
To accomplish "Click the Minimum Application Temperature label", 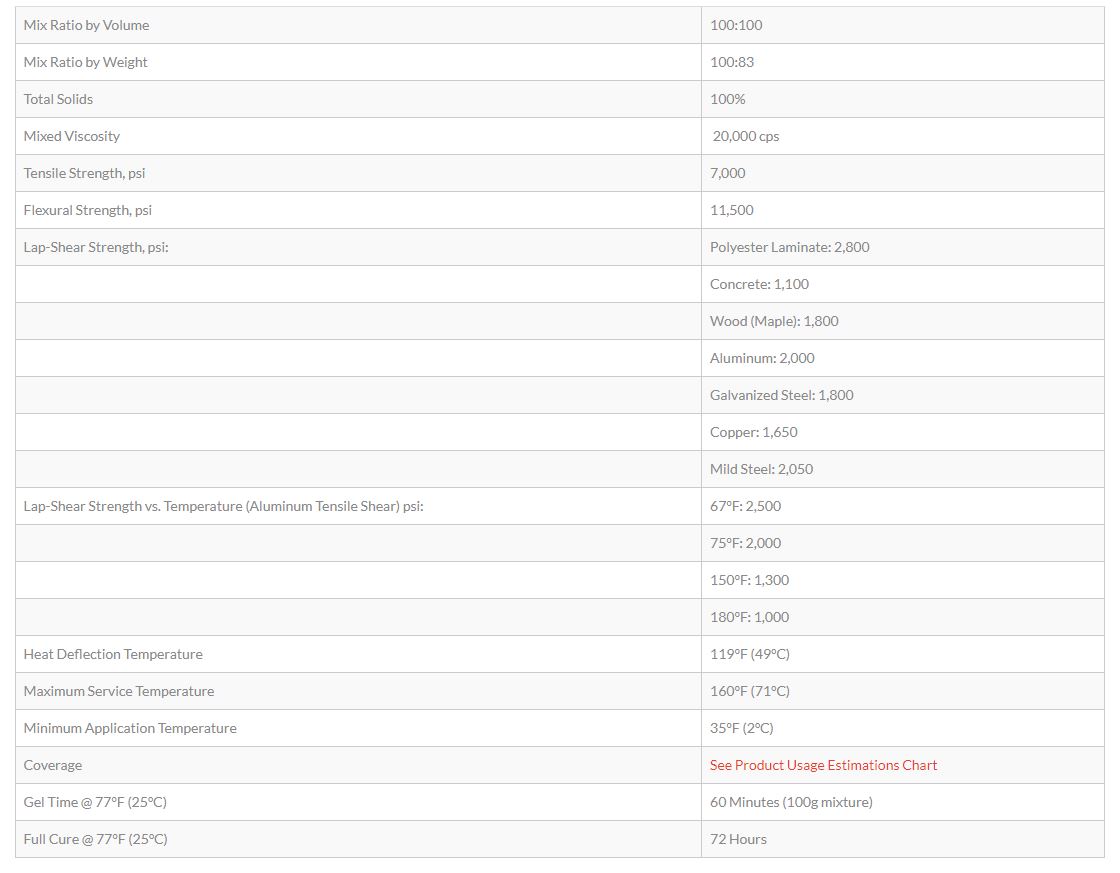I will (x=130, y=728).
